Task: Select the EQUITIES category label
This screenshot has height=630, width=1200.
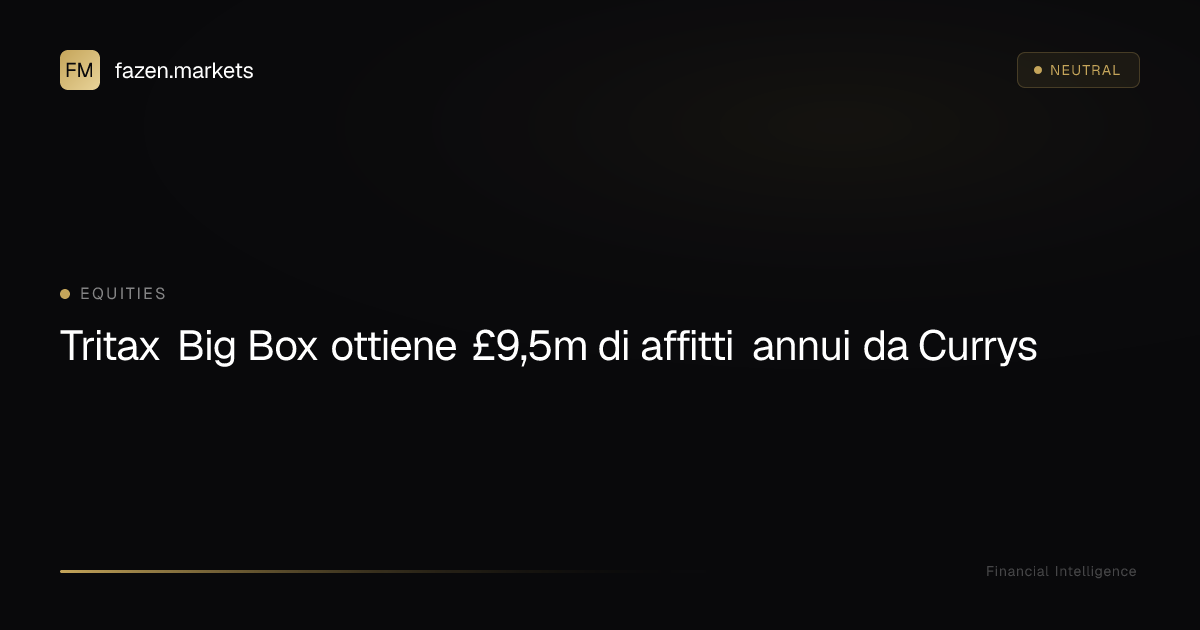Action: click(123, 294)
